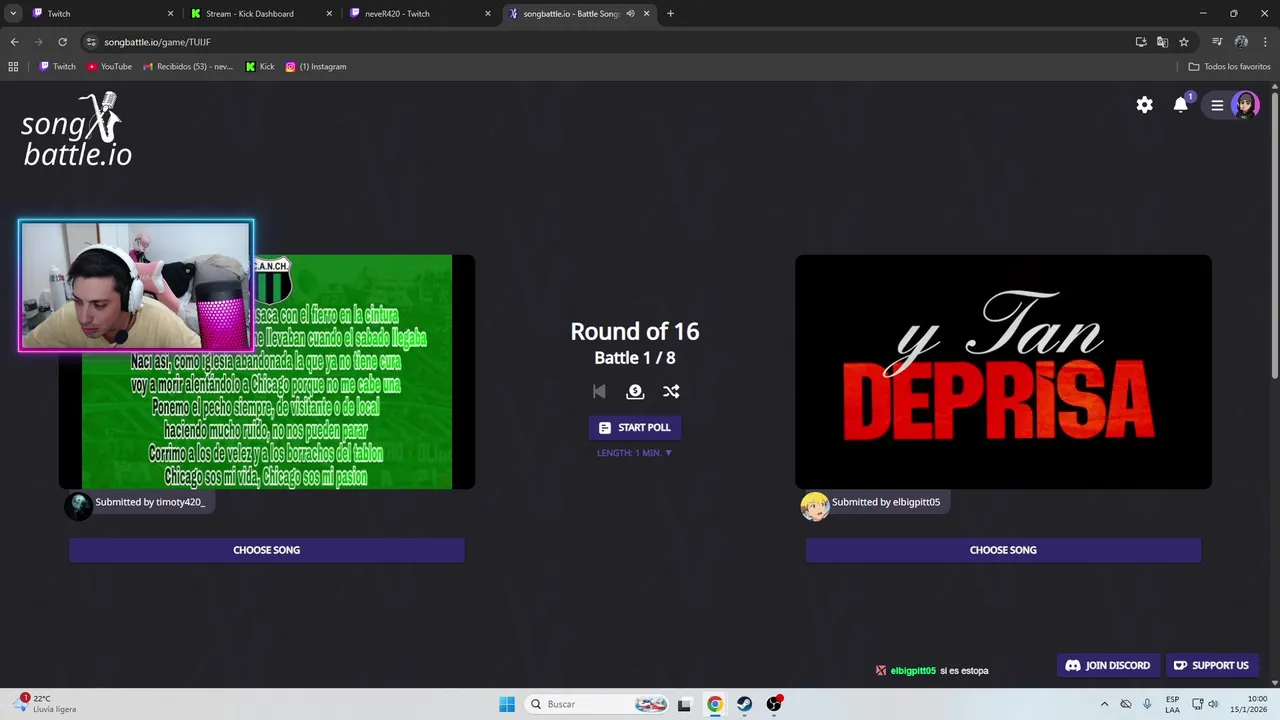Image resolution: width=1280 pixels, height=720 pixels.
Task: Open the Windows Start menu
Action: [507, 704]
